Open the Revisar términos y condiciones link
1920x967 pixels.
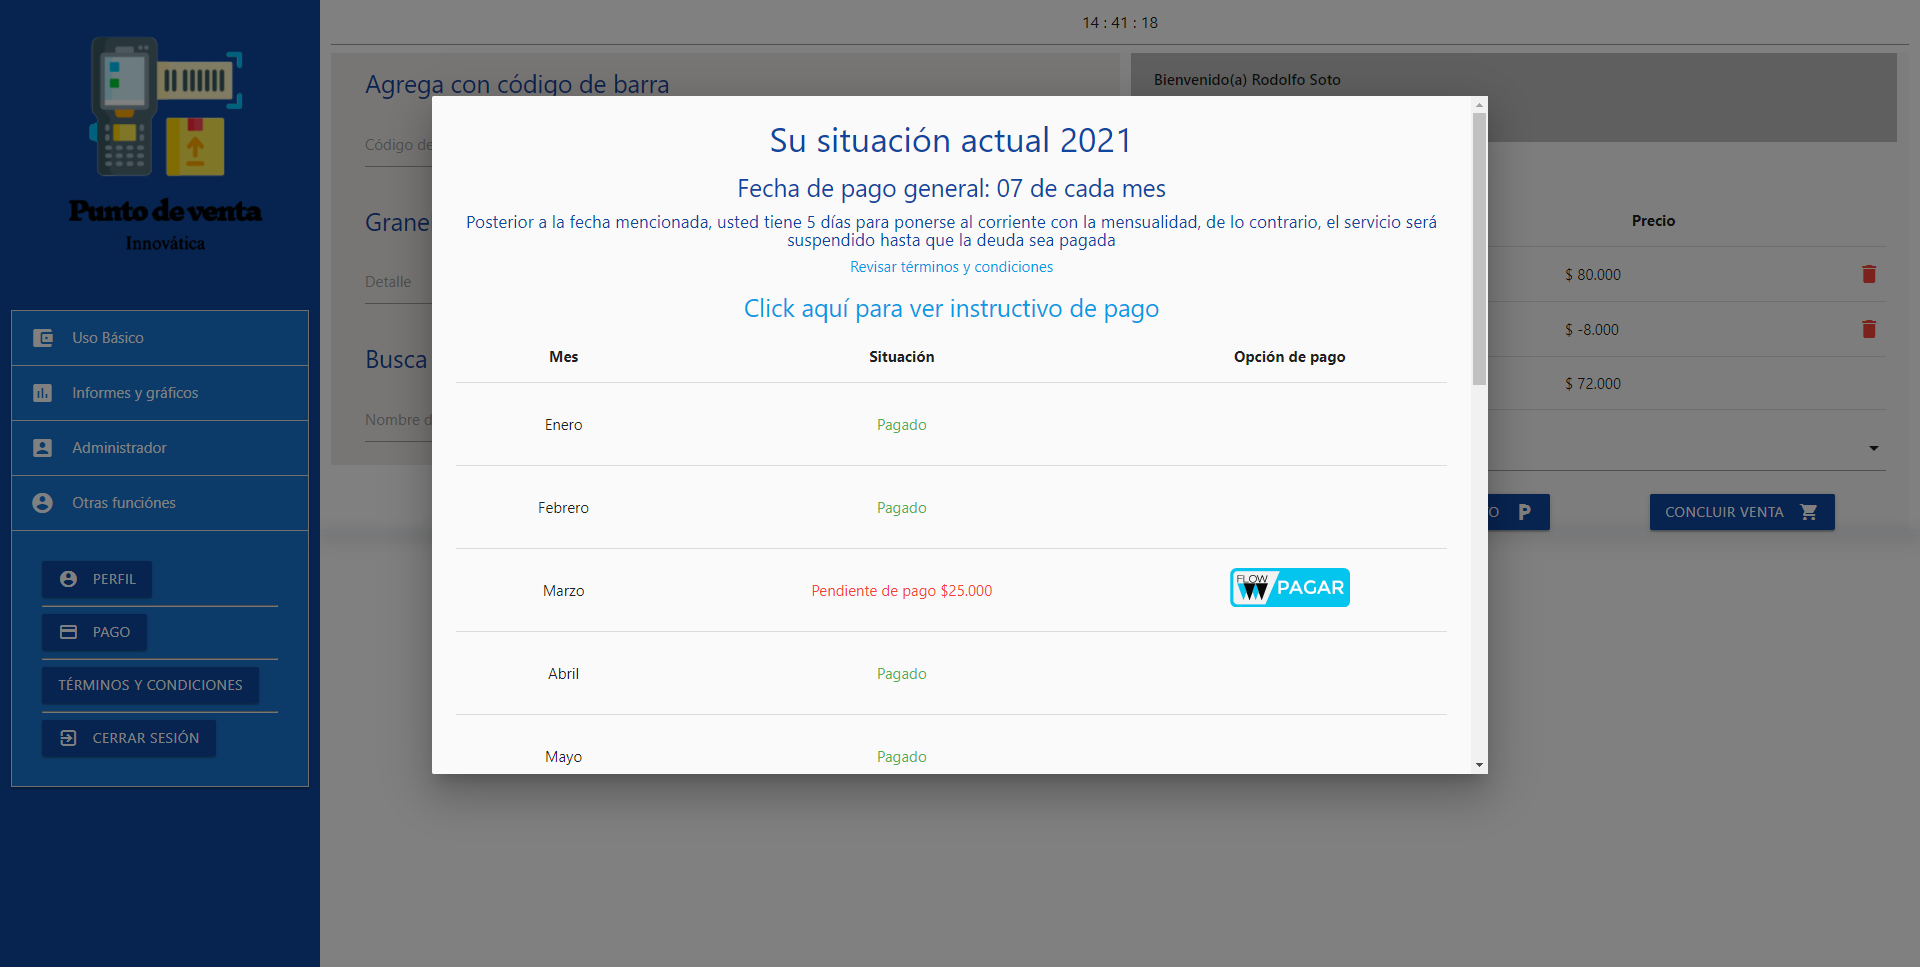pos(951,267)
